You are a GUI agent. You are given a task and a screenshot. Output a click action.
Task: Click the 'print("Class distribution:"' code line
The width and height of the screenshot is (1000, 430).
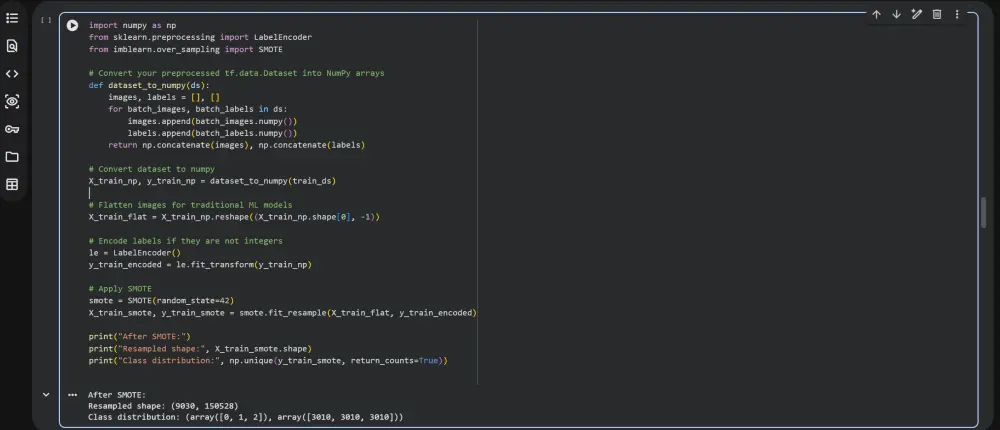click(268, 360)
